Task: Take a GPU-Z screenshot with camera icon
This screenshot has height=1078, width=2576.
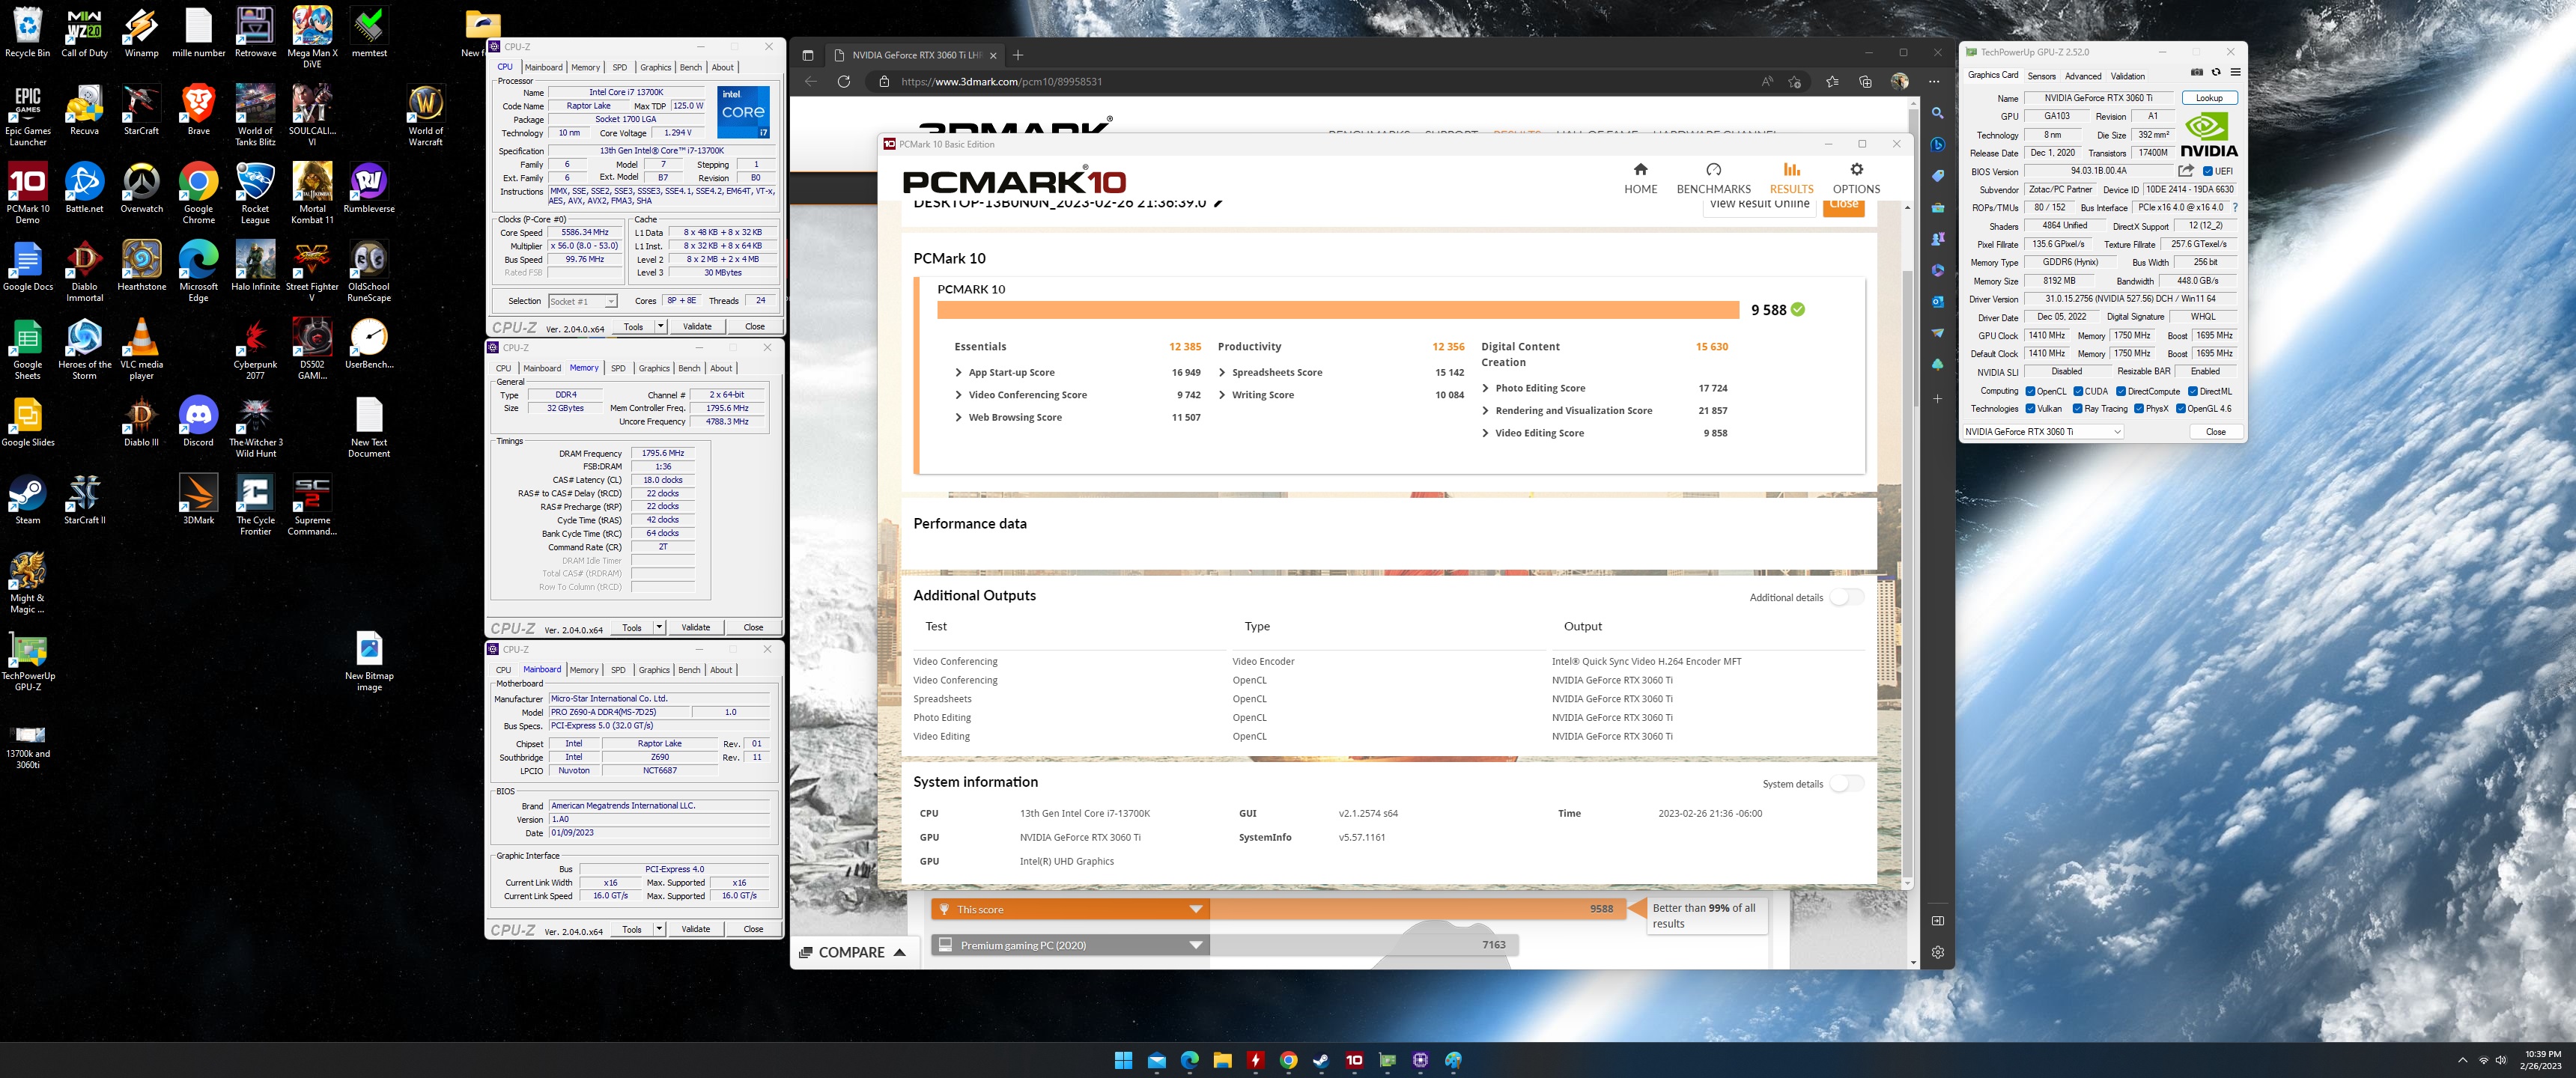Action: click(x=2196, y=72)
